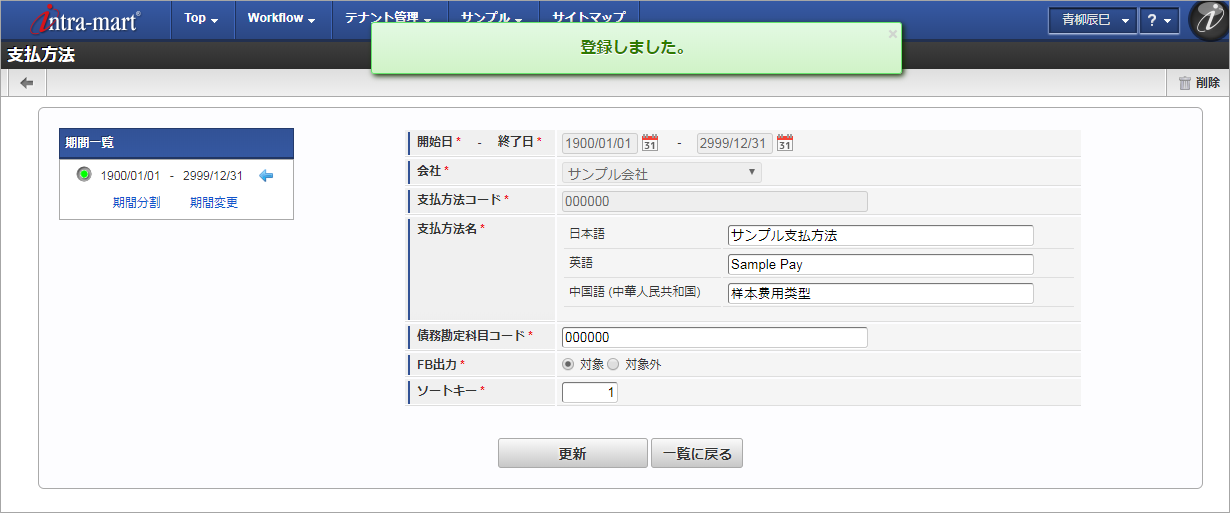The height and width of the screenshot is (513, 1230).
Task: Click the 支払方法コード field
Action: pyautogui.click(x=715, y=201)
